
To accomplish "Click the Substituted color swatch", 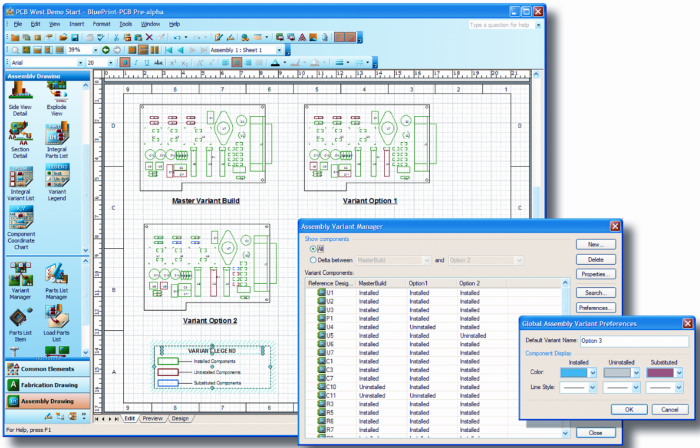I will (660, 373).
